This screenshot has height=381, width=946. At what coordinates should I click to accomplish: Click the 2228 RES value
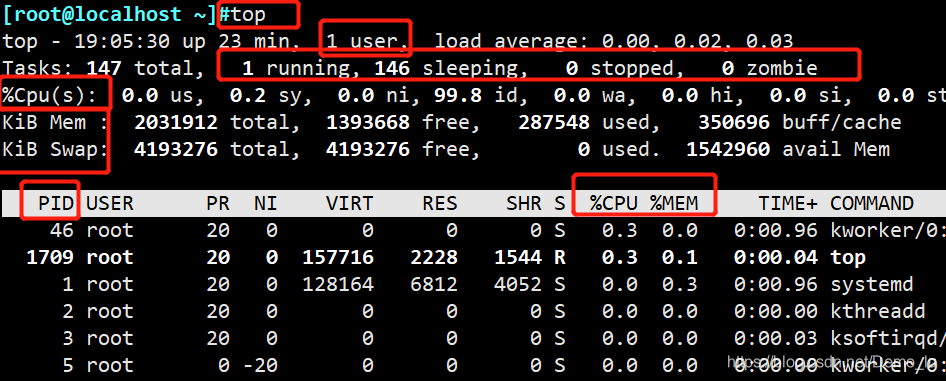(x=434, y=257)
